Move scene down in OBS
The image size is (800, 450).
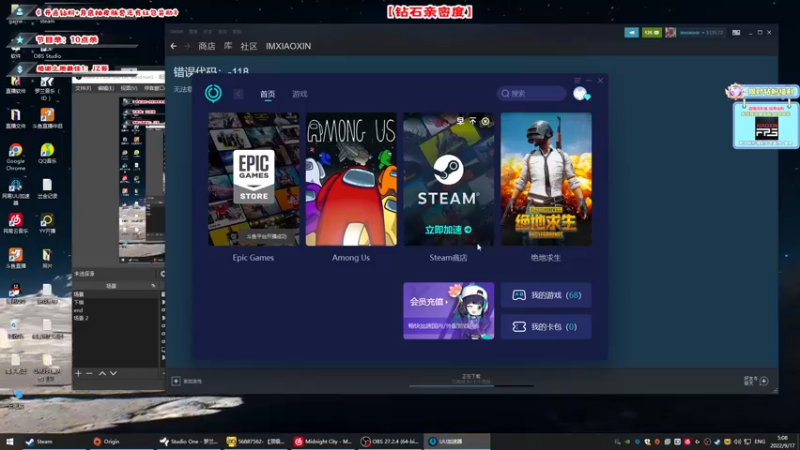(x=113, y=373)
